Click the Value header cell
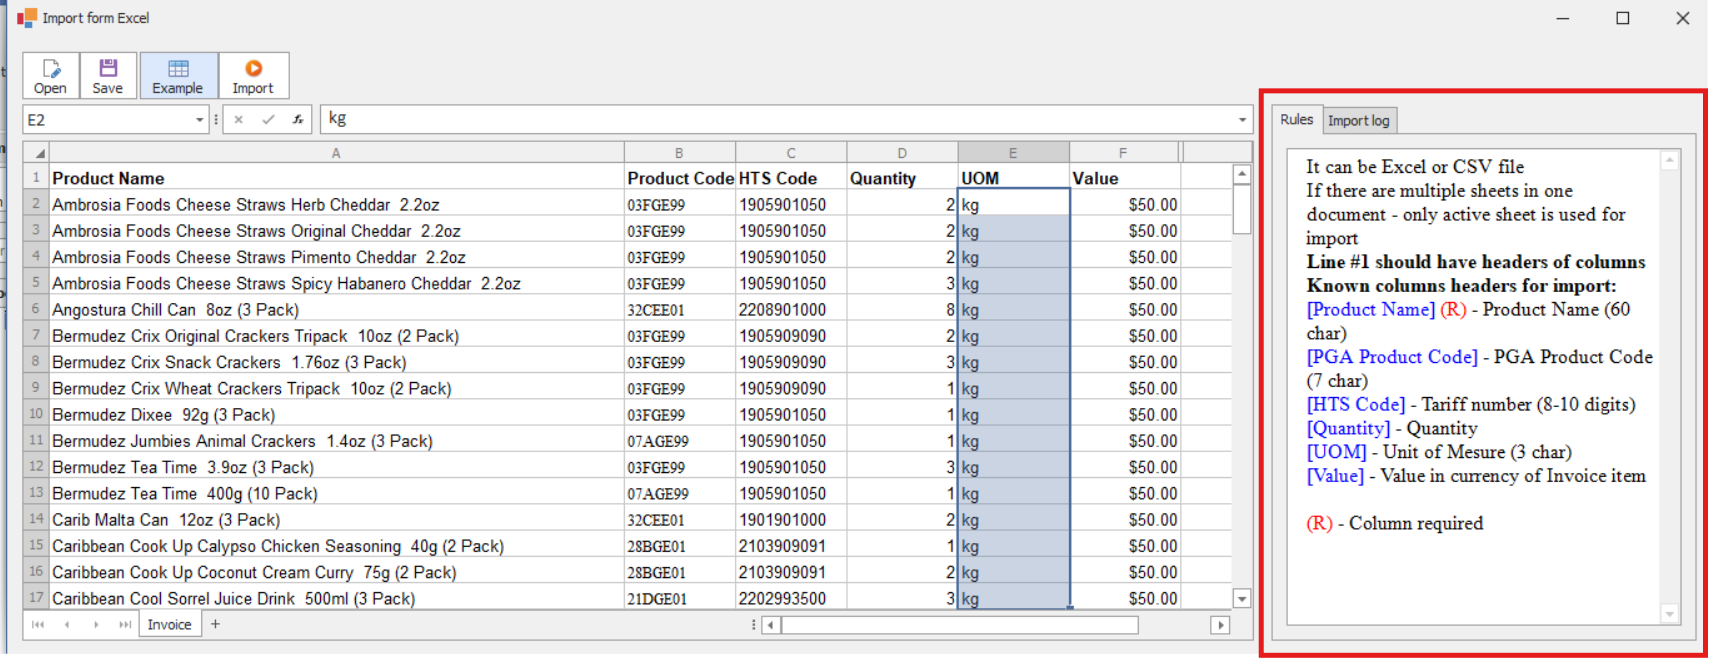 click(1124, 178)
